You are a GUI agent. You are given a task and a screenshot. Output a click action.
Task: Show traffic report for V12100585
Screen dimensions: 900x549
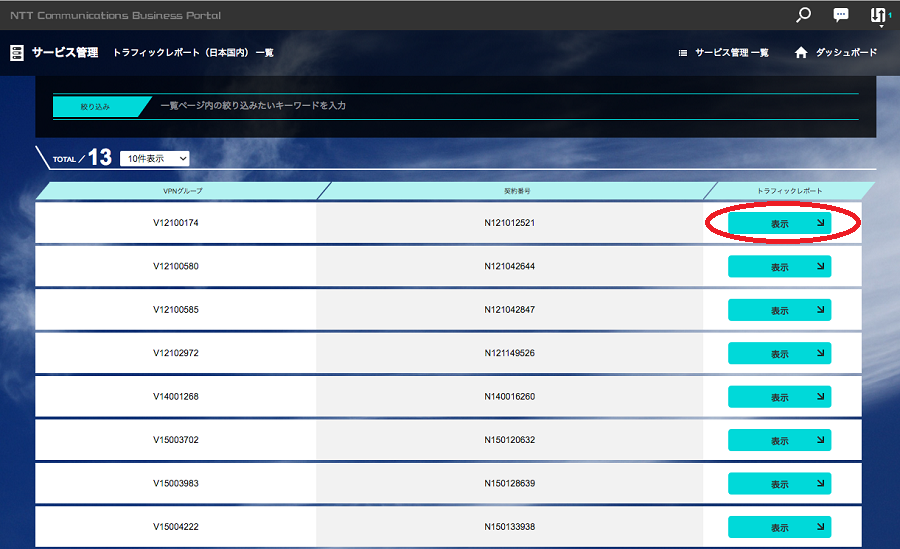(x=779, y=310)
